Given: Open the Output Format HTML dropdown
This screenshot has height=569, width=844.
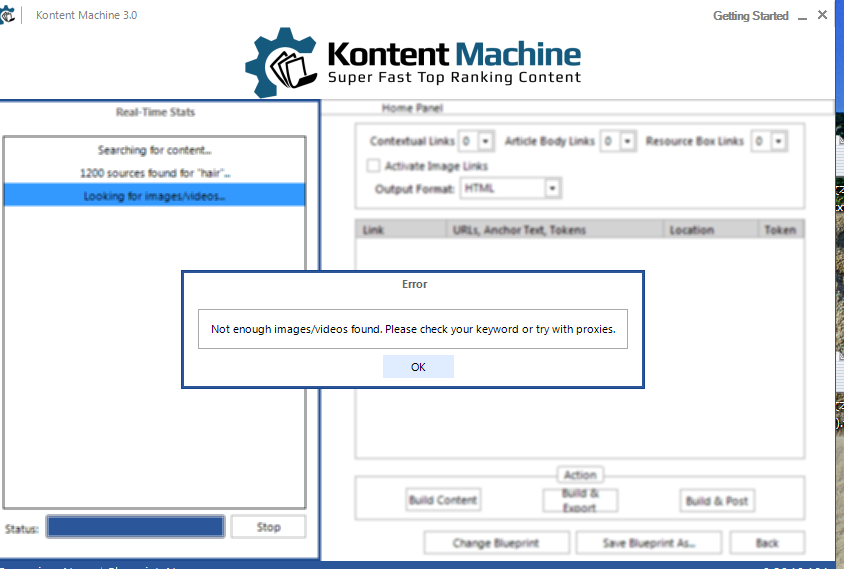Looking at the screenshot, I should click(x=552, y=188).
